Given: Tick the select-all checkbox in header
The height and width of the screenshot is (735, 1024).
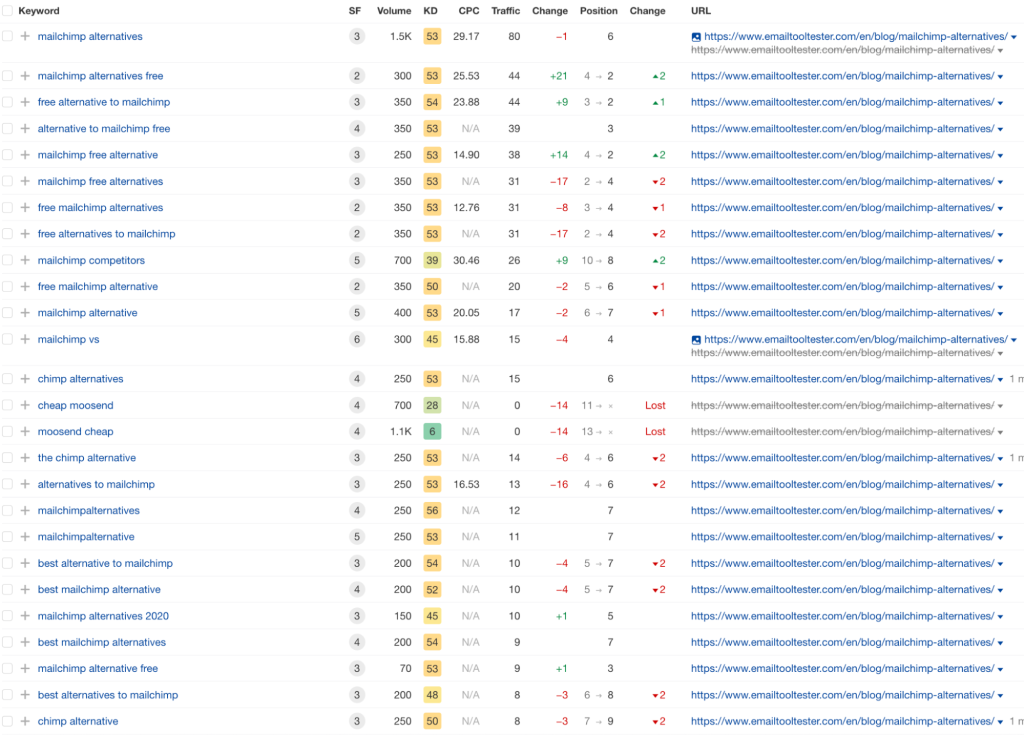Looking at the screenshot, I should click(7, 10).
